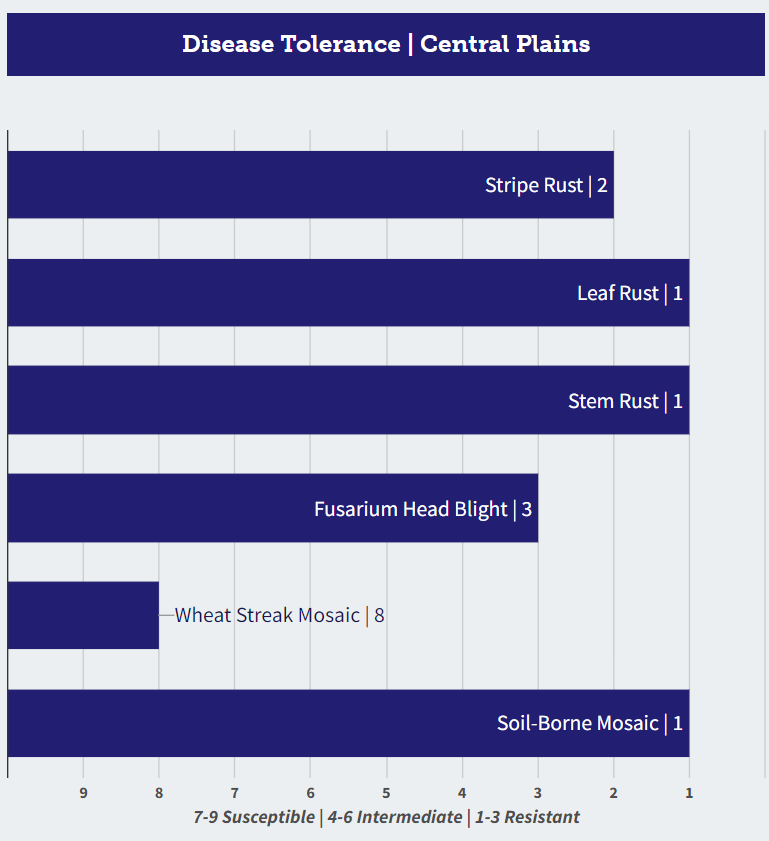Click axis tick label 1
The height and width of the screenshot is (841, 769).
(x=689, y=793)
